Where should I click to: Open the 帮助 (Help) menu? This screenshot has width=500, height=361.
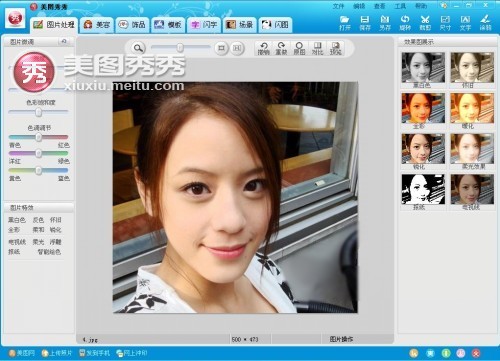click(x=421, y=6)
